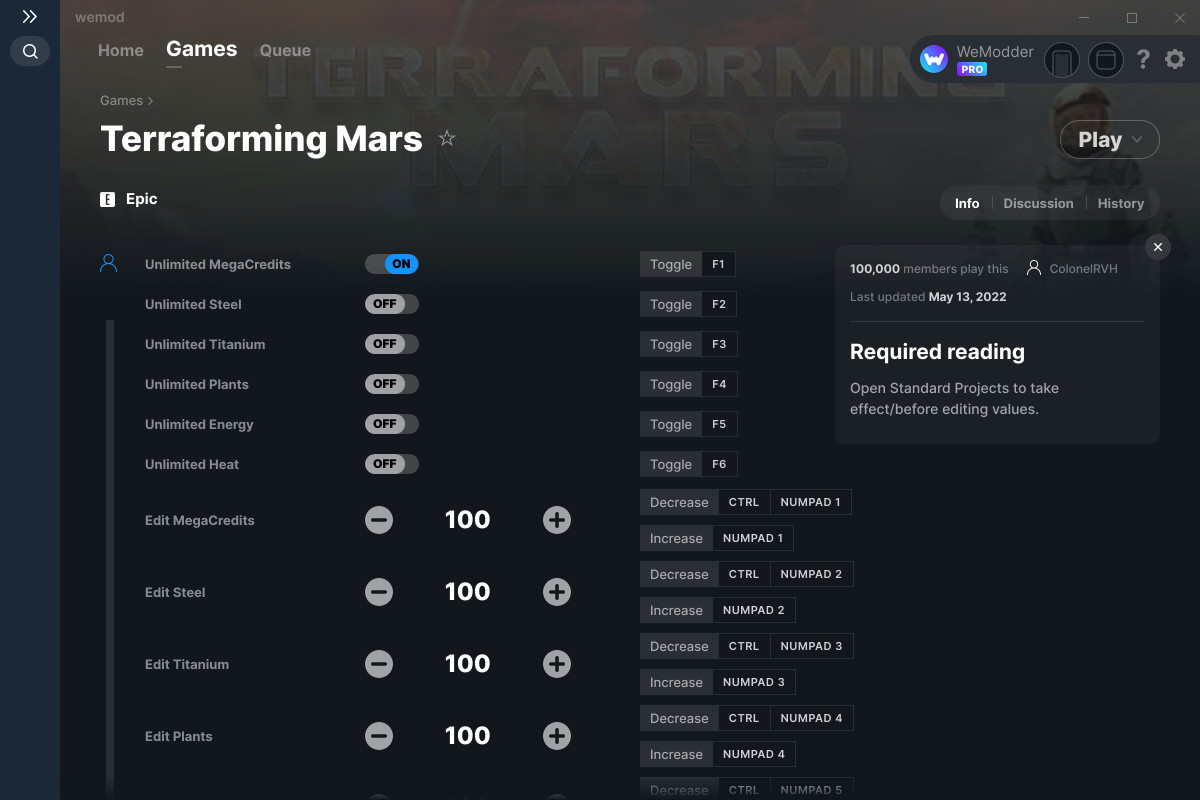Select the player category icon
The height and width of the screenshot is (800, 1200).
[109, 264]
